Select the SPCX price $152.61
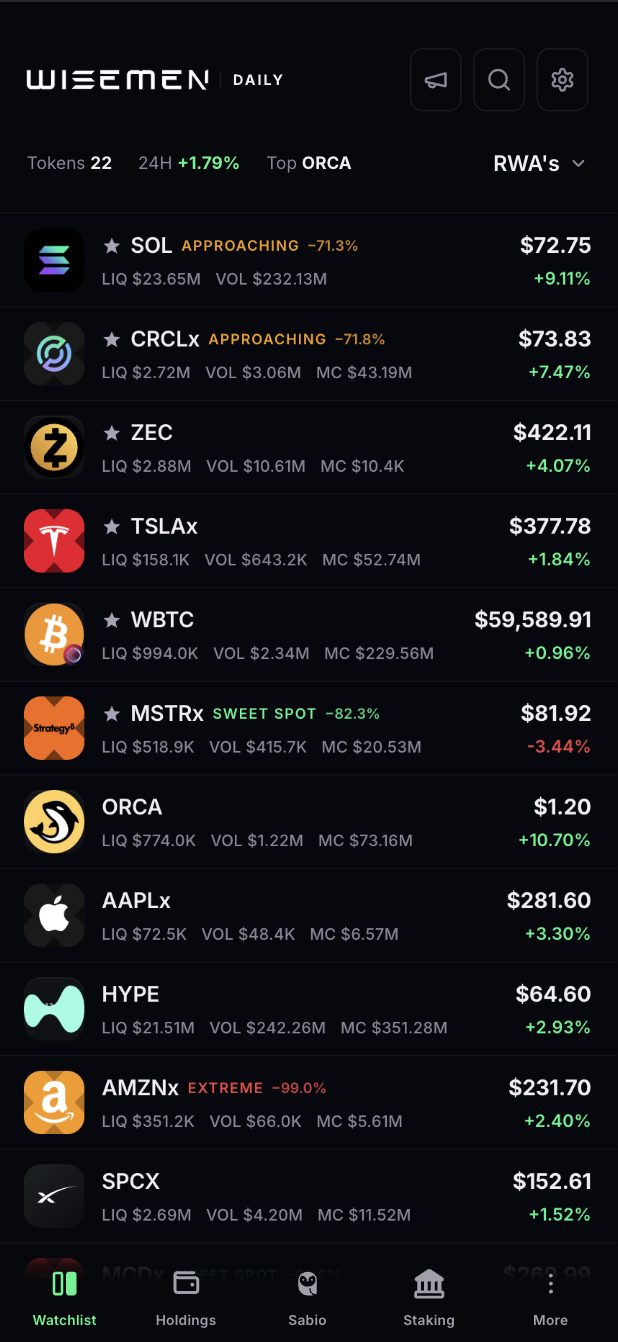This screenshot has height=1342, width=618. (552, 1181)
